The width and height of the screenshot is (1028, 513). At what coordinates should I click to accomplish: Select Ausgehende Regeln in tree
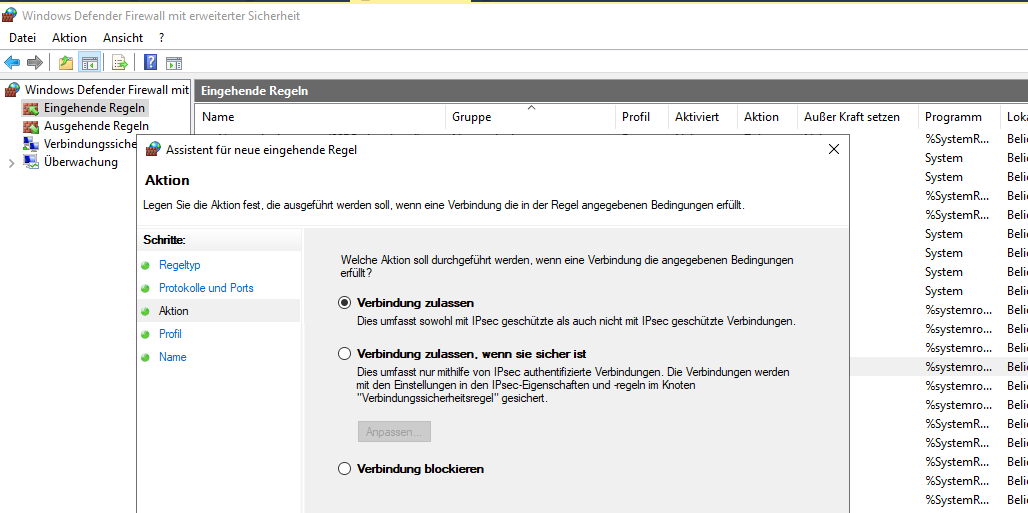96,126
